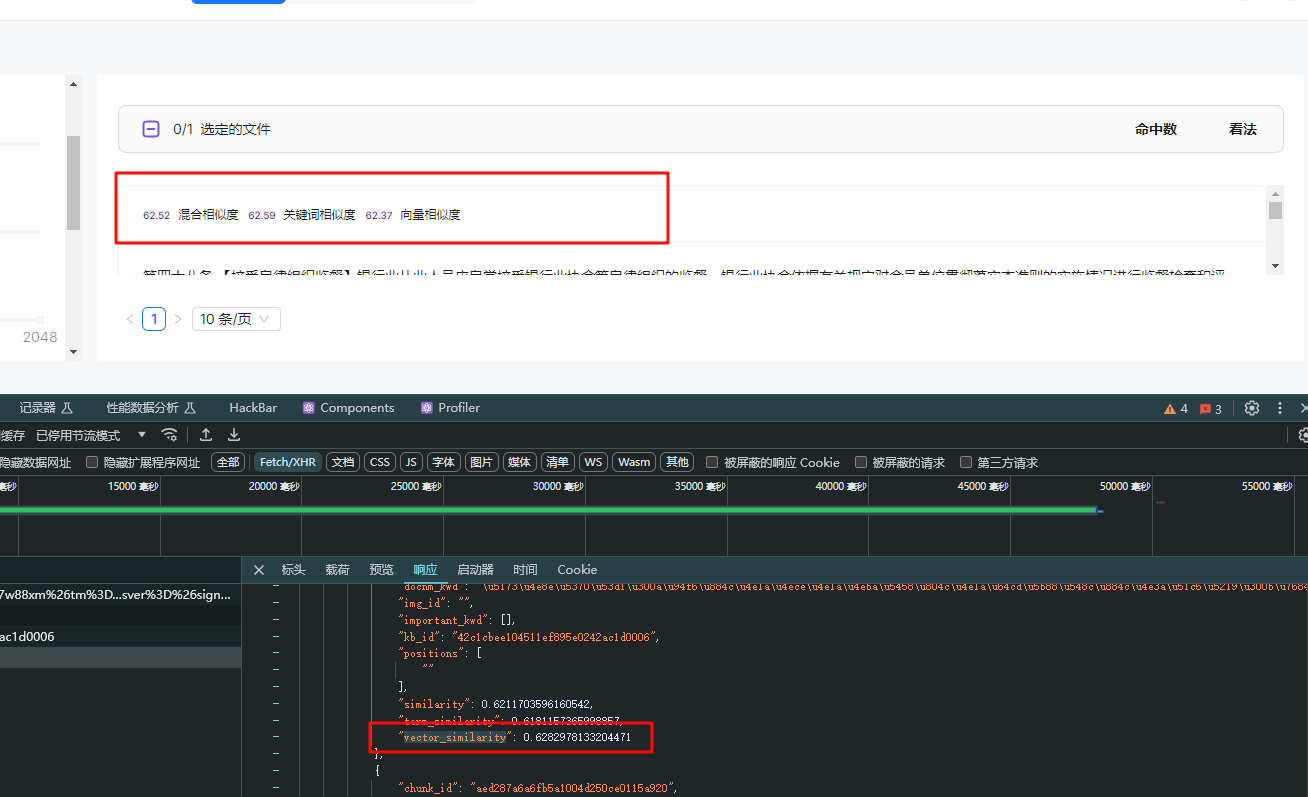
Task: Filter requests by 清单 type
Action: (557, 462)
